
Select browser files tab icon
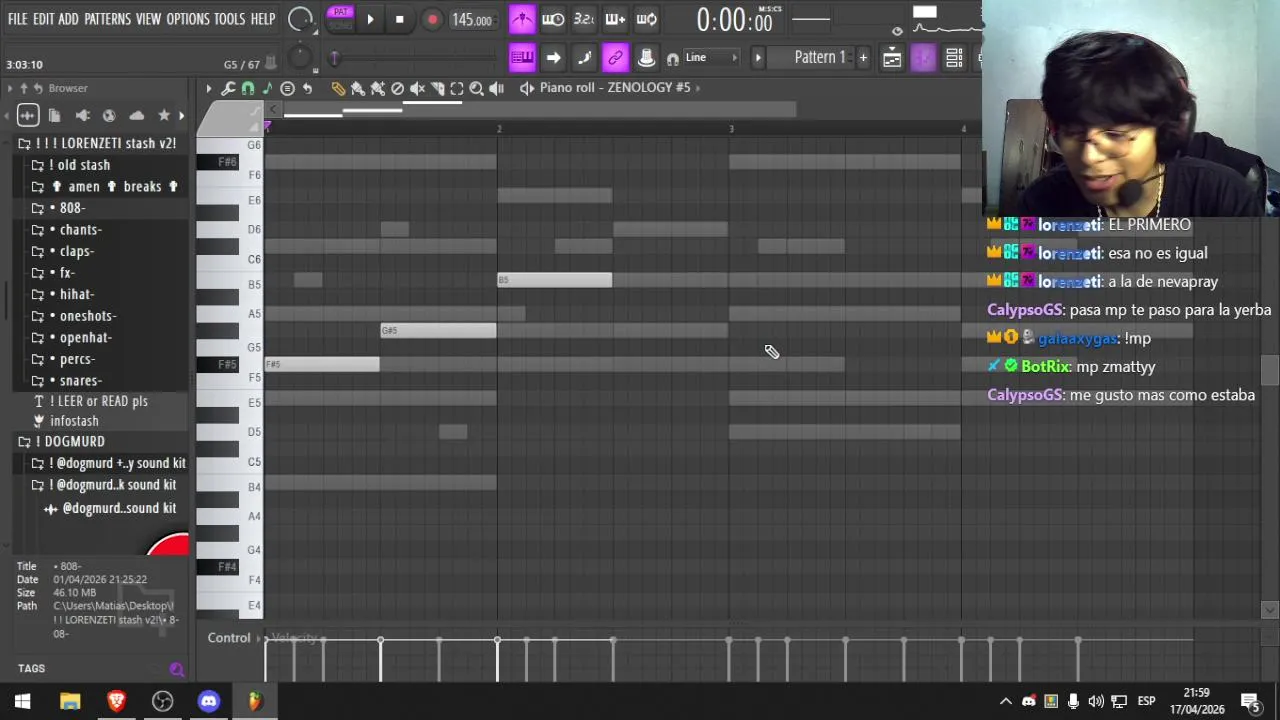click(54, 115)
